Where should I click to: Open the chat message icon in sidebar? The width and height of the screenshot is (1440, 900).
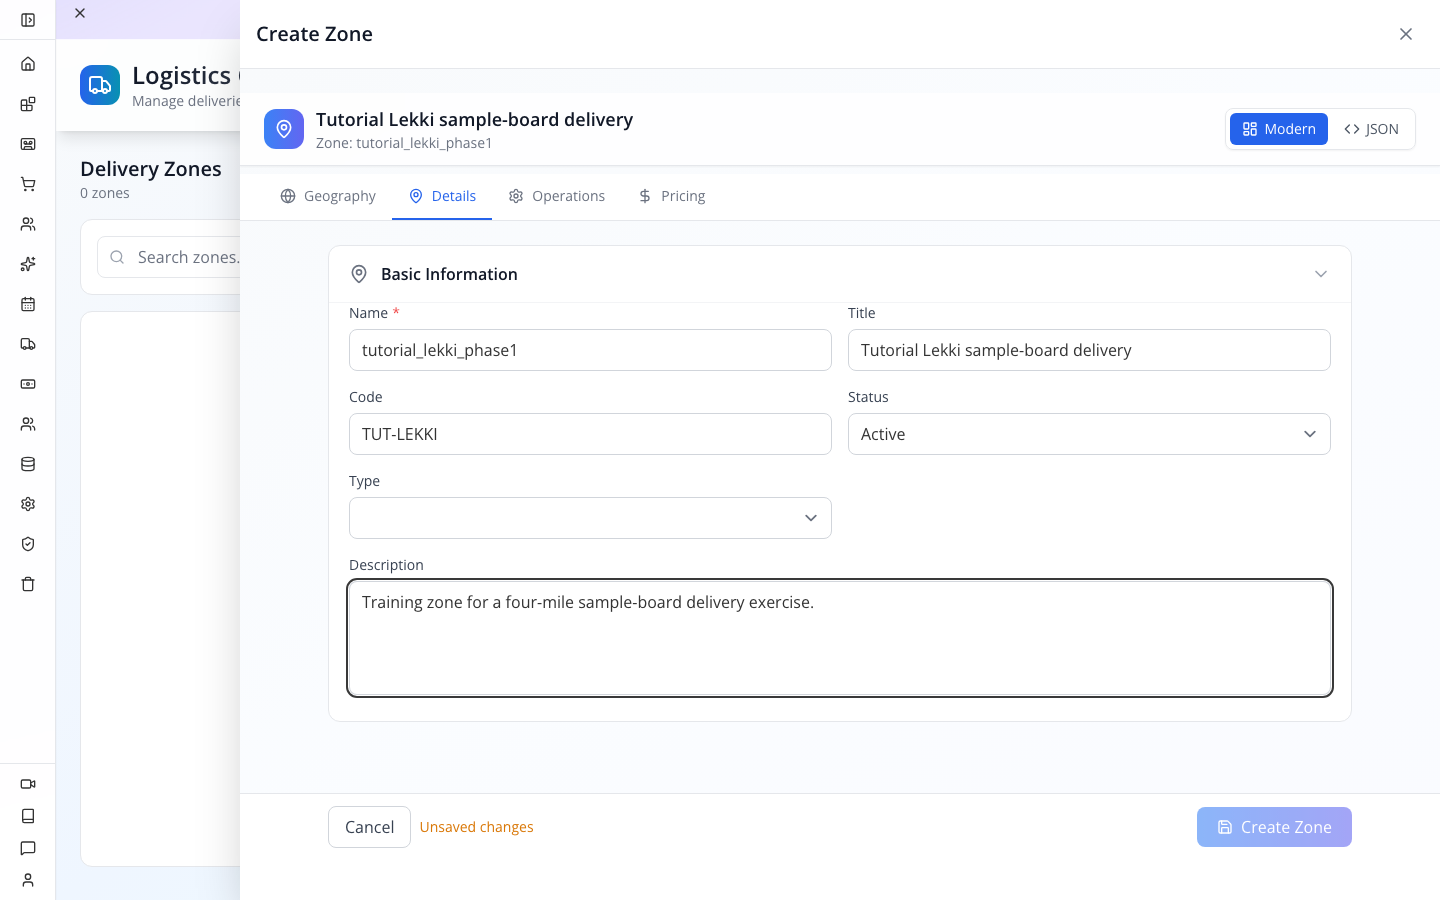tap(28, 848)
